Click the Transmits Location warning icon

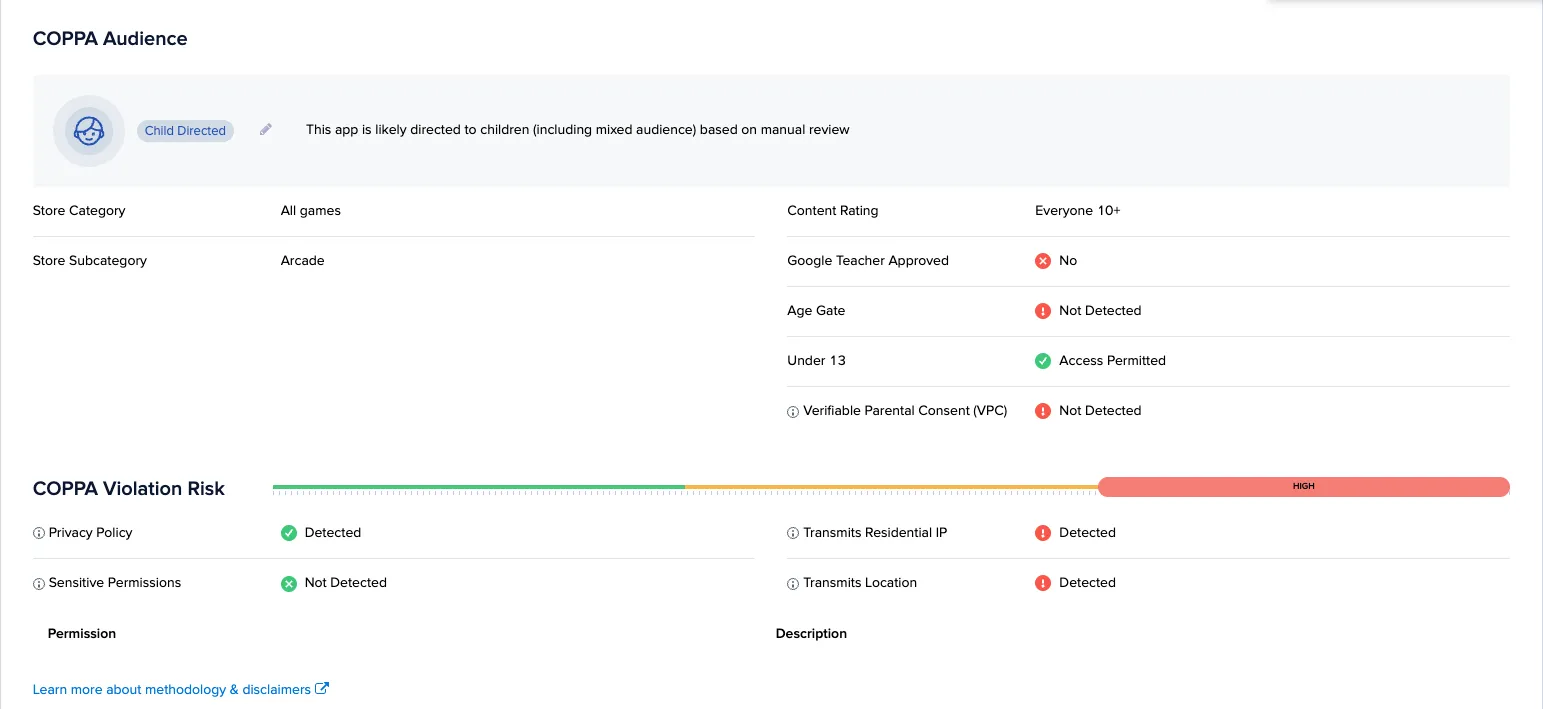coord(1043,583)
